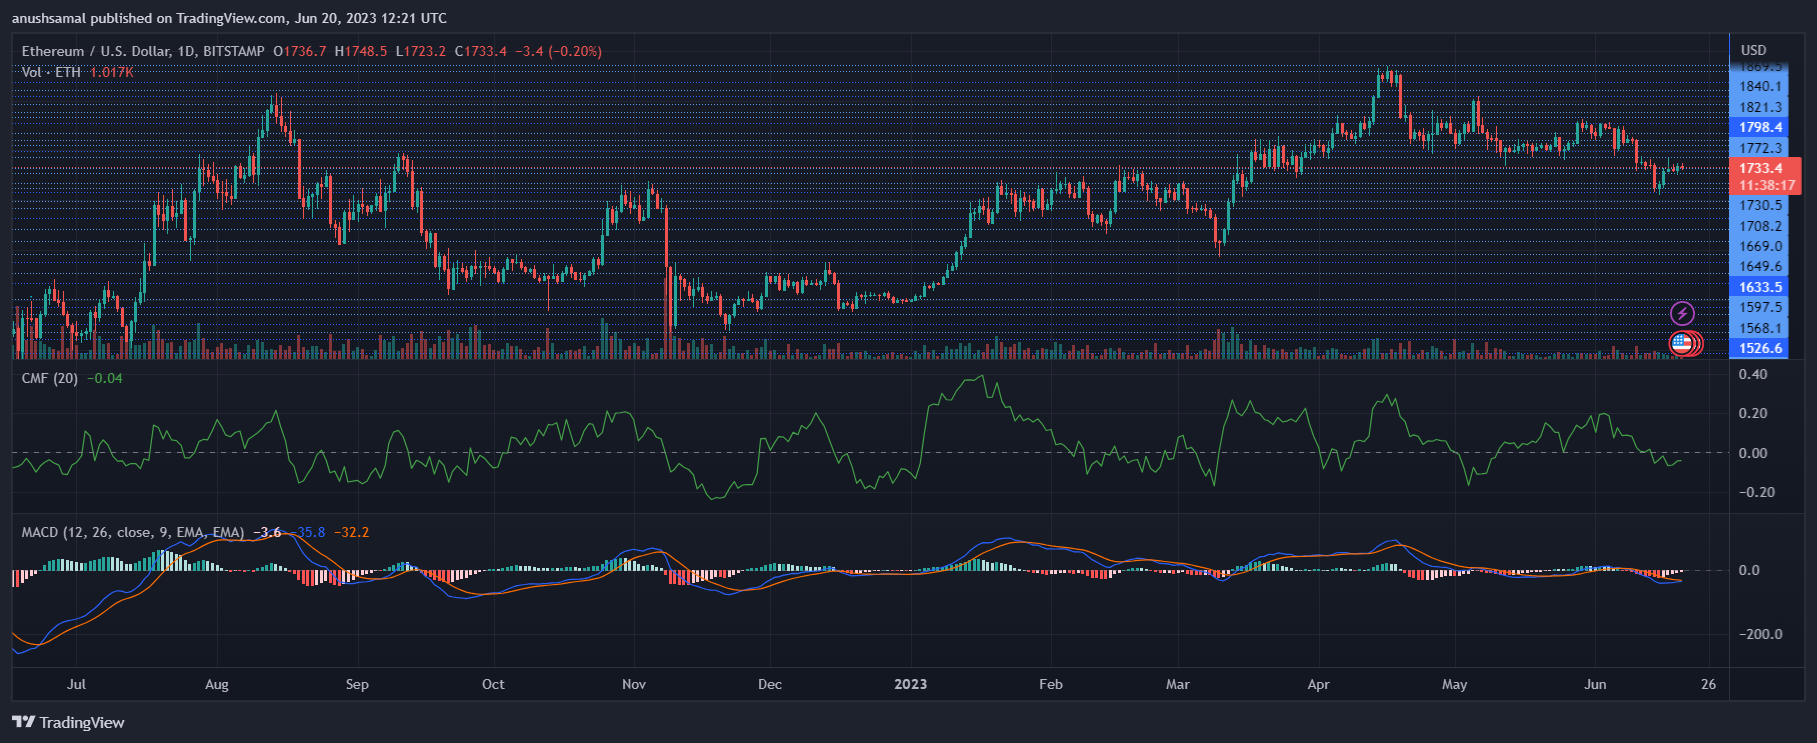Screen dimensions: 1817x743
Task: Click the 26 date label on time axis
Action: (1709, 684)
